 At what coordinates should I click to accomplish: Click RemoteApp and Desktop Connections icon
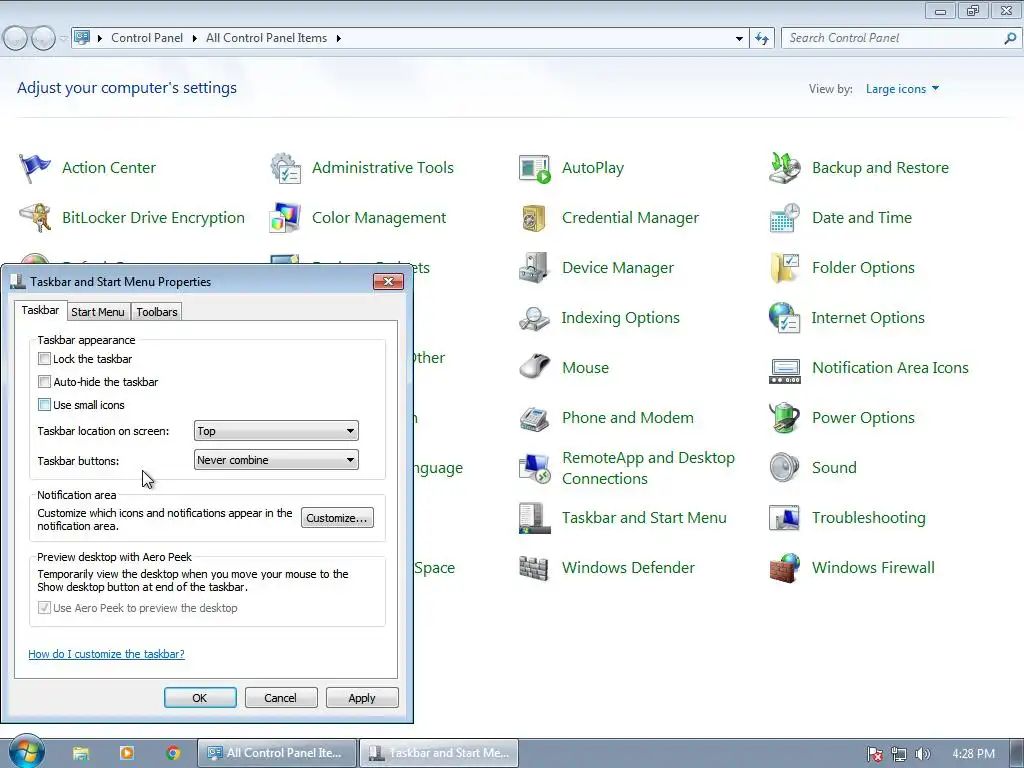coord(535,468)
